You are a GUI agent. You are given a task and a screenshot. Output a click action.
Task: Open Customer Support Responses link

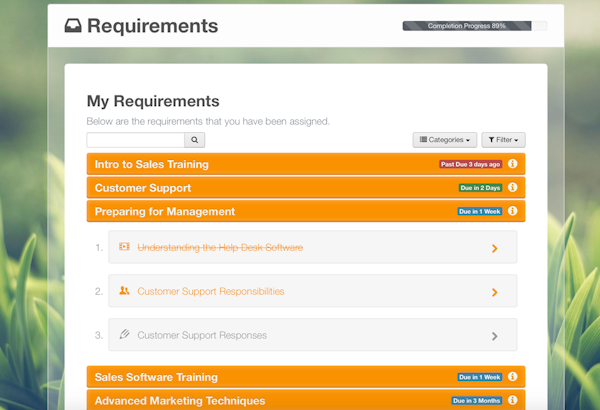coord(202,335)
